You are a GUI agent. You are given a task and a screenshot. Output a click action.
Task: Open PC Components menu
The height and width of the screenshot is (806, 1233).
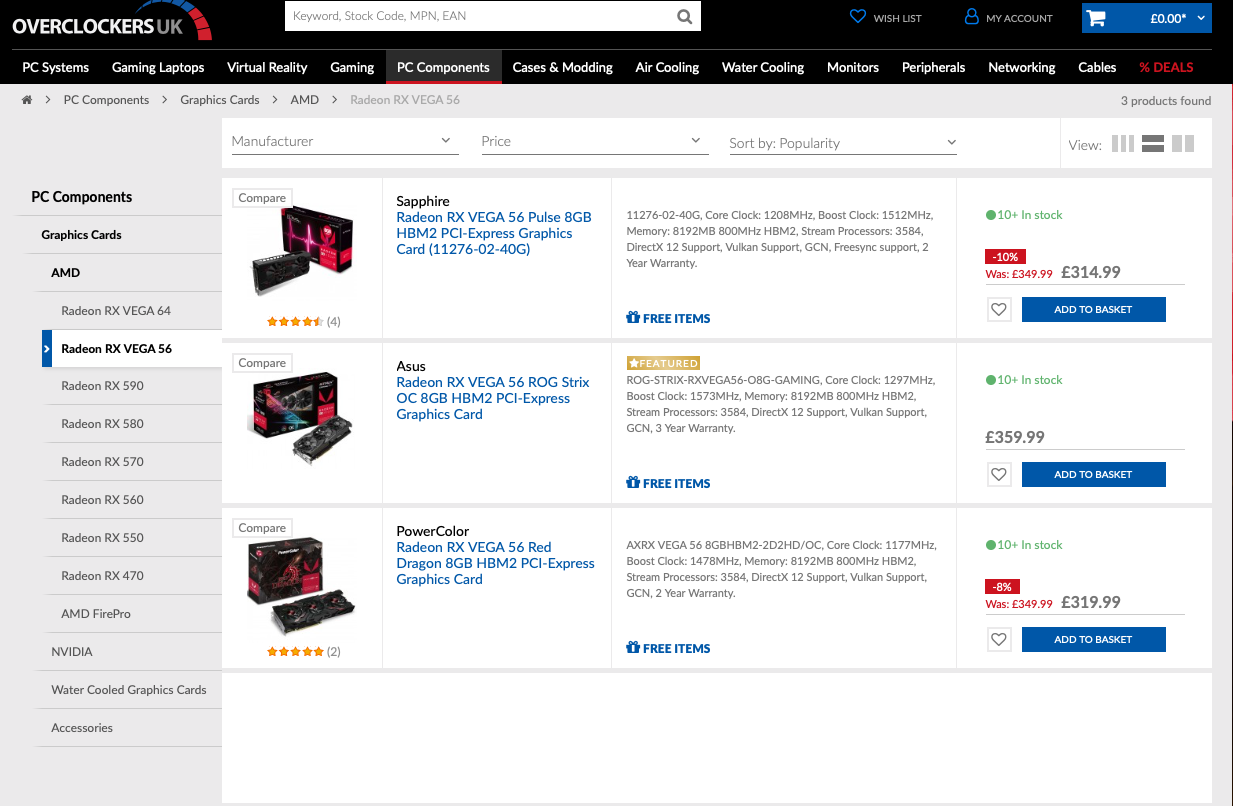click(x=443, y=67)
